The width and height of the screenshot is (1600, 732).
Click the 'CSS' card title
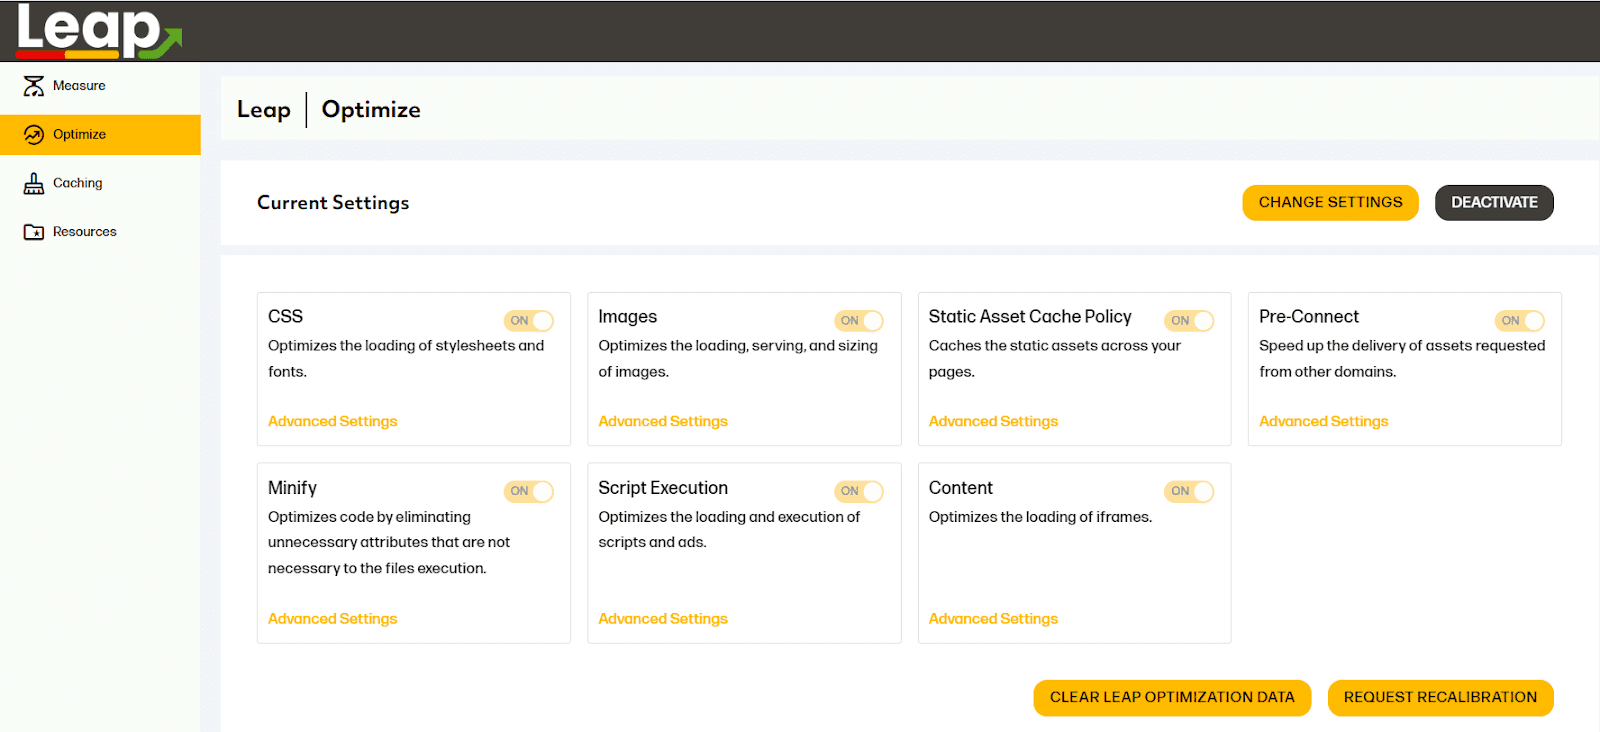tap(285, 317)
